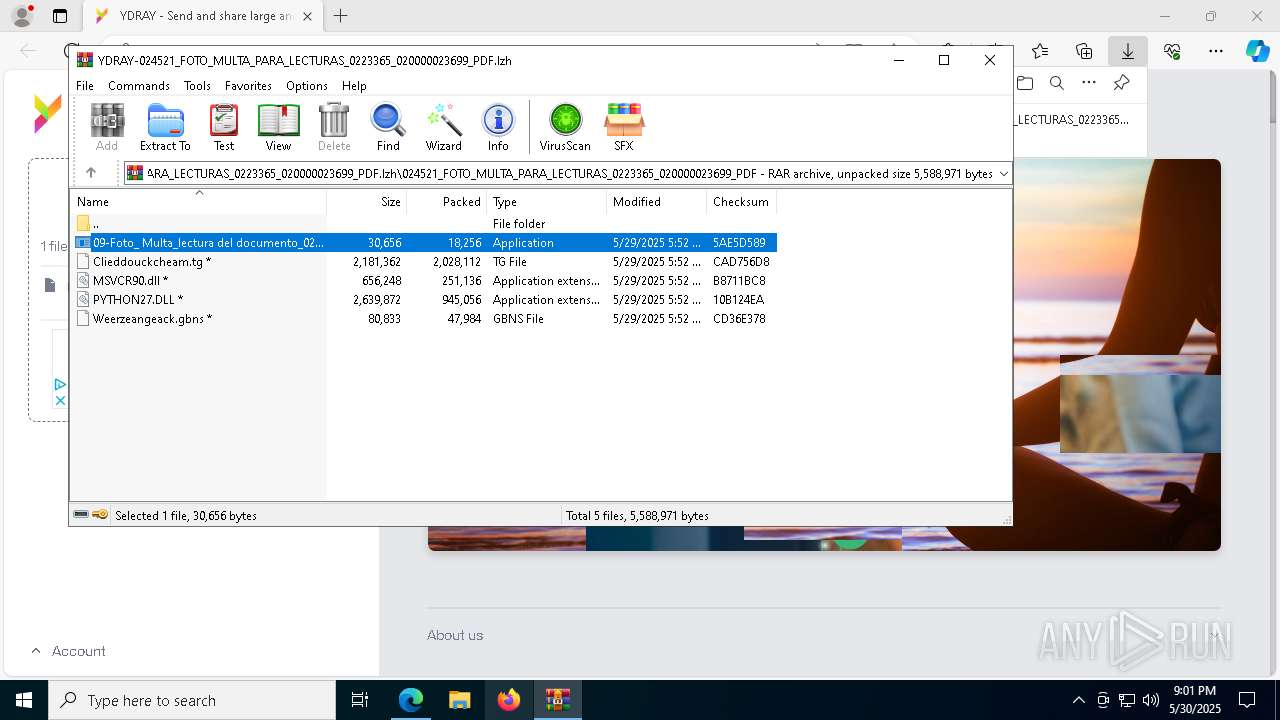The image size is (1280, 720).
Task: Click the Delete toolbar icon
Action: click(334, 127)
